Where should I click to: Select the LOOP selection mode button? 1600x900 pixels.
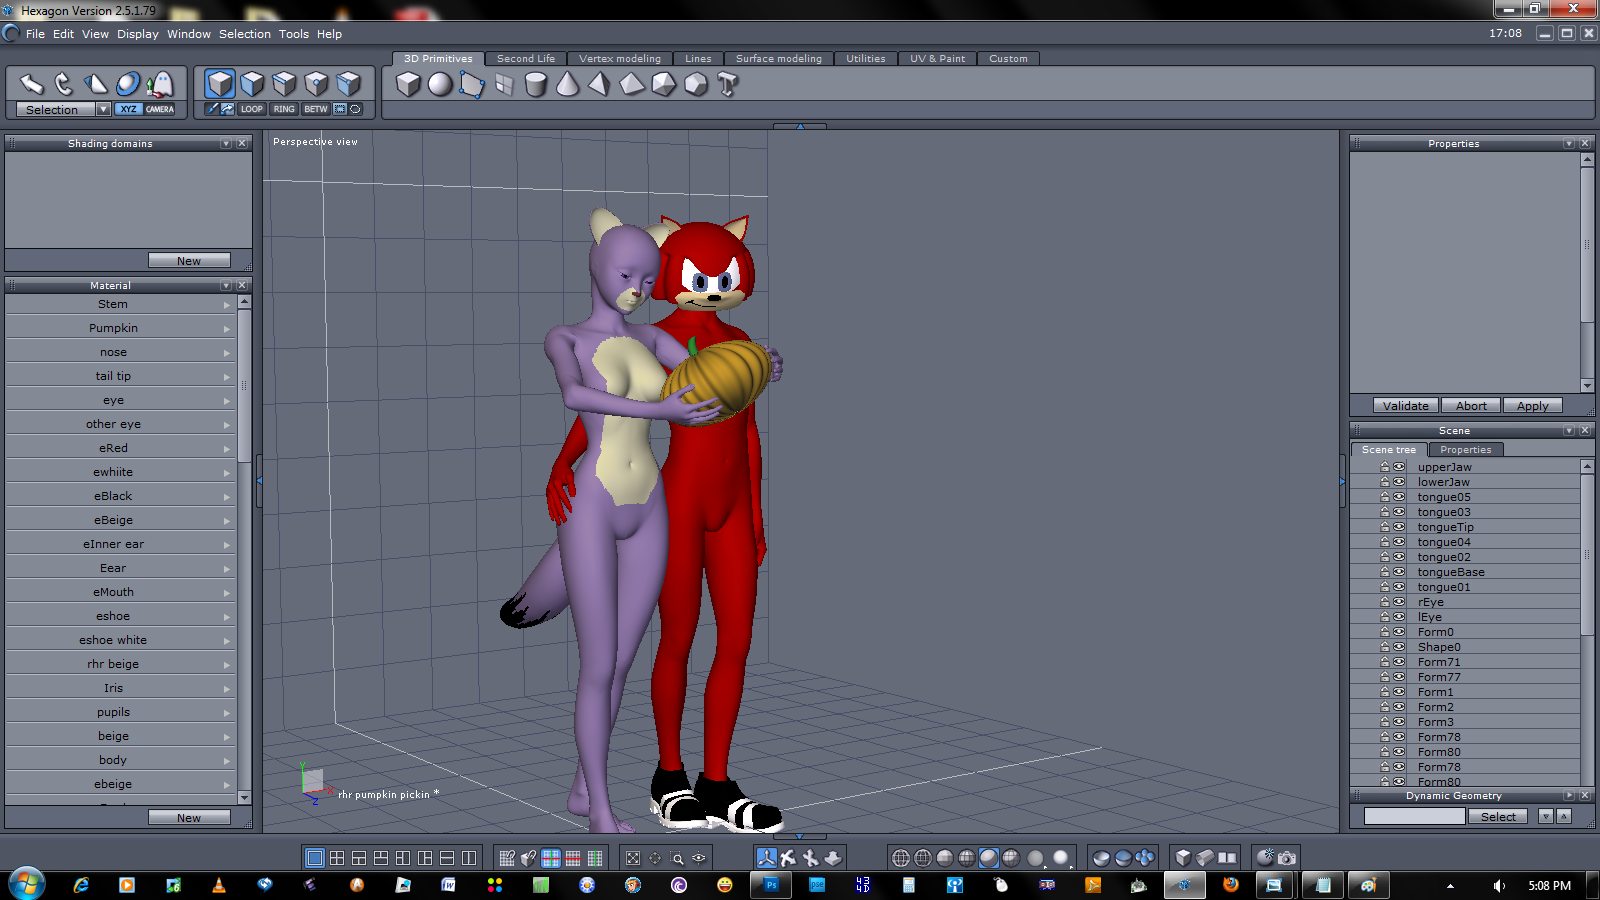click(252, 109)
